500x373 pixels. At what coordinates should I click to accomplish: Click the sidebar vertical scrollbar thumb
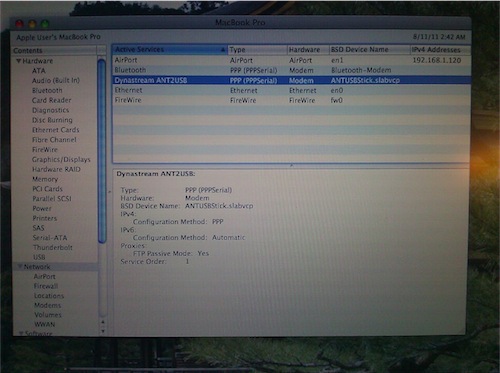pos(102,151)
